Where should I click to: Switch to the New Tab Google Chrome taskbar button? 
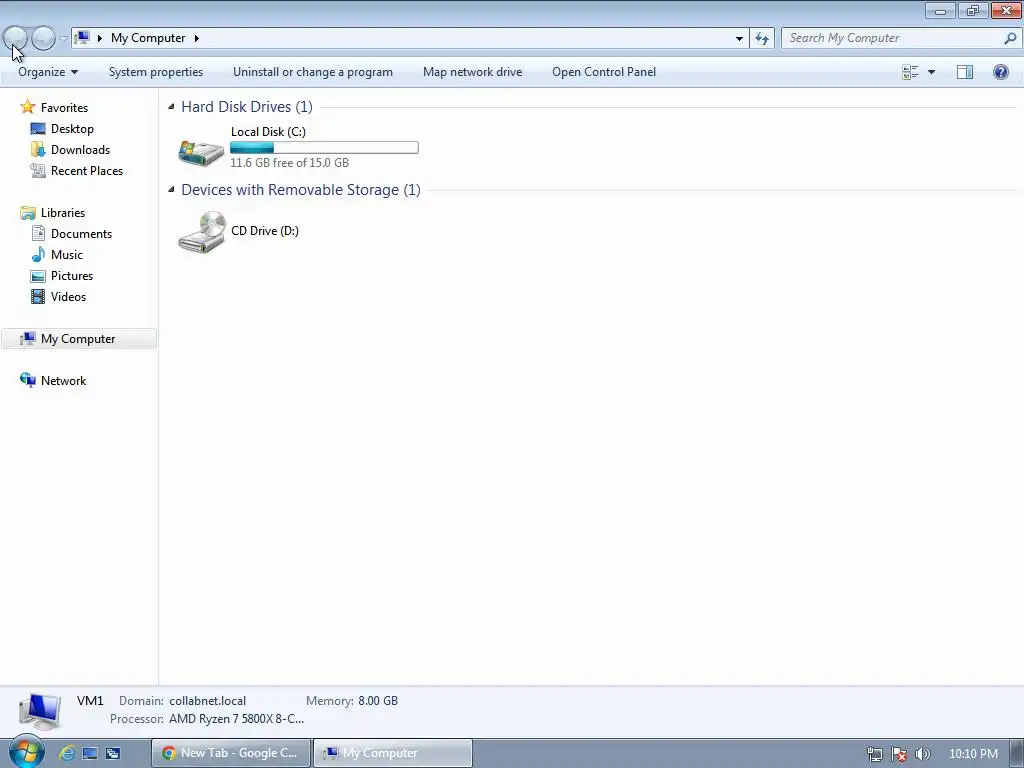[x=231, y=753]
